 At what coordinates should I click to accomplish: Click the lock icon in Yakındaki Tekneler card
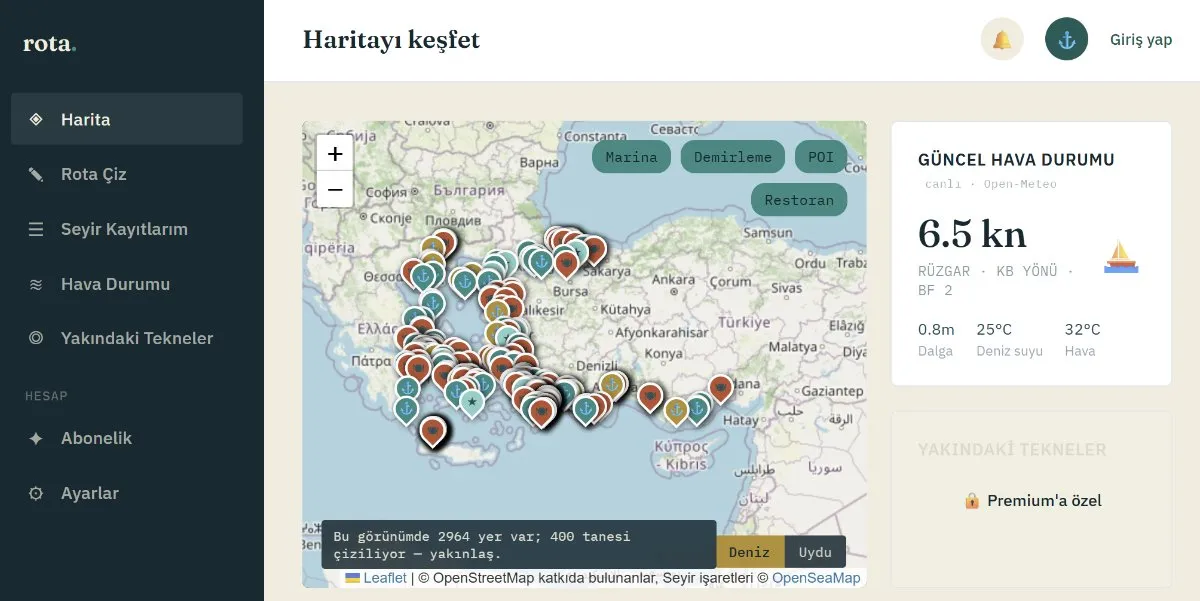click(x=972, y=500)
